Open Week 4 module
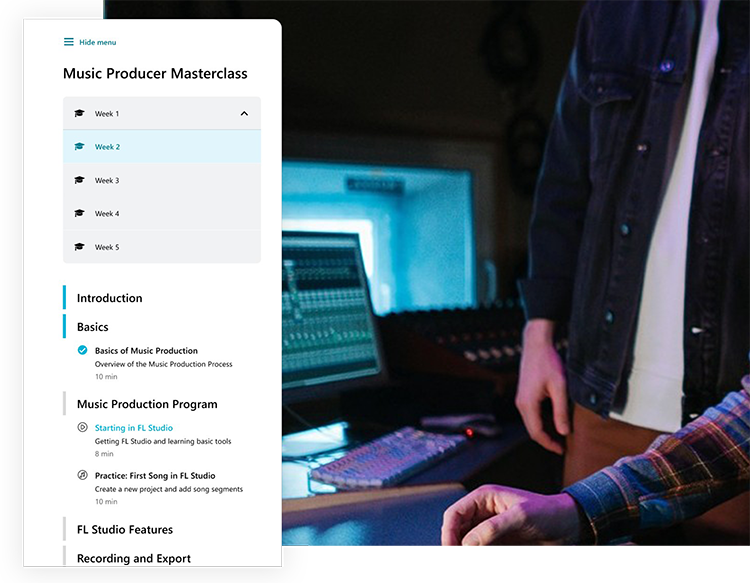Image resolution: width=750 pixels, height=583 pixels. pyautogui.click(x=162, y=213)
